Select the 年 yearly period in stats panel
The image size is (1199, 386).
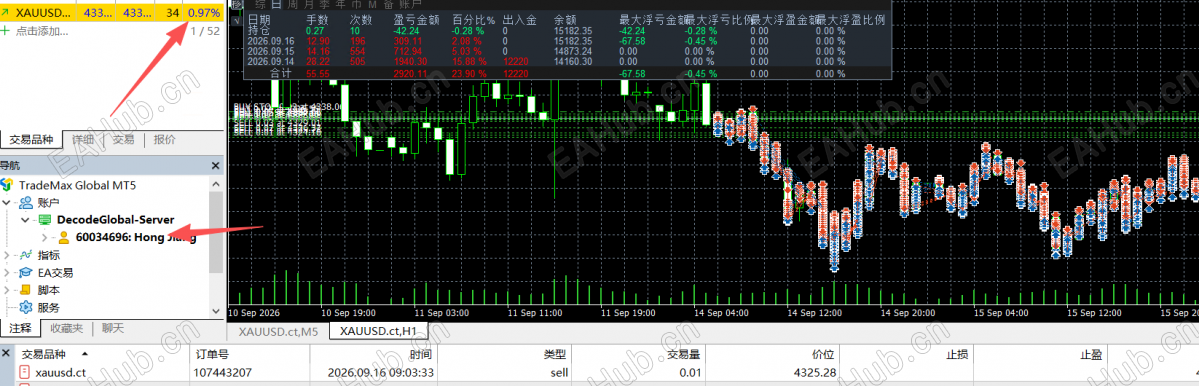click(x=340, y=4)
